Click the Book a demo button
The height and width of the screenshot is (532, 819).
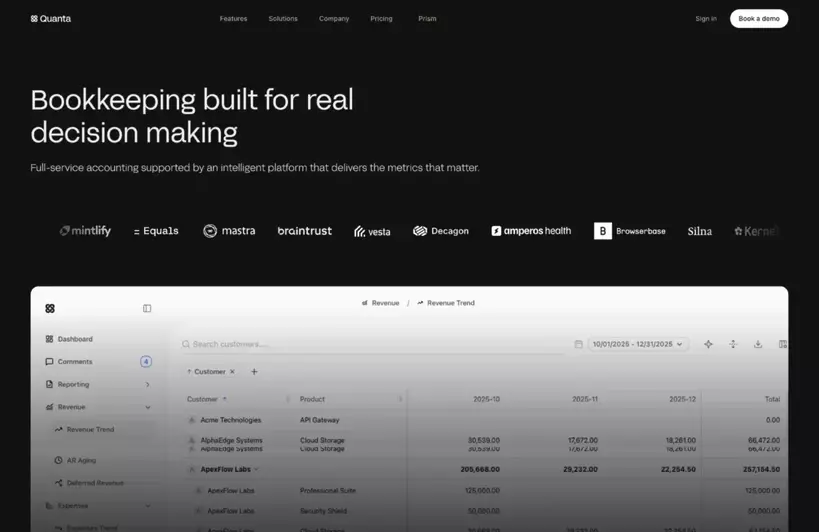pyautogui.click(x=759, y=19)
